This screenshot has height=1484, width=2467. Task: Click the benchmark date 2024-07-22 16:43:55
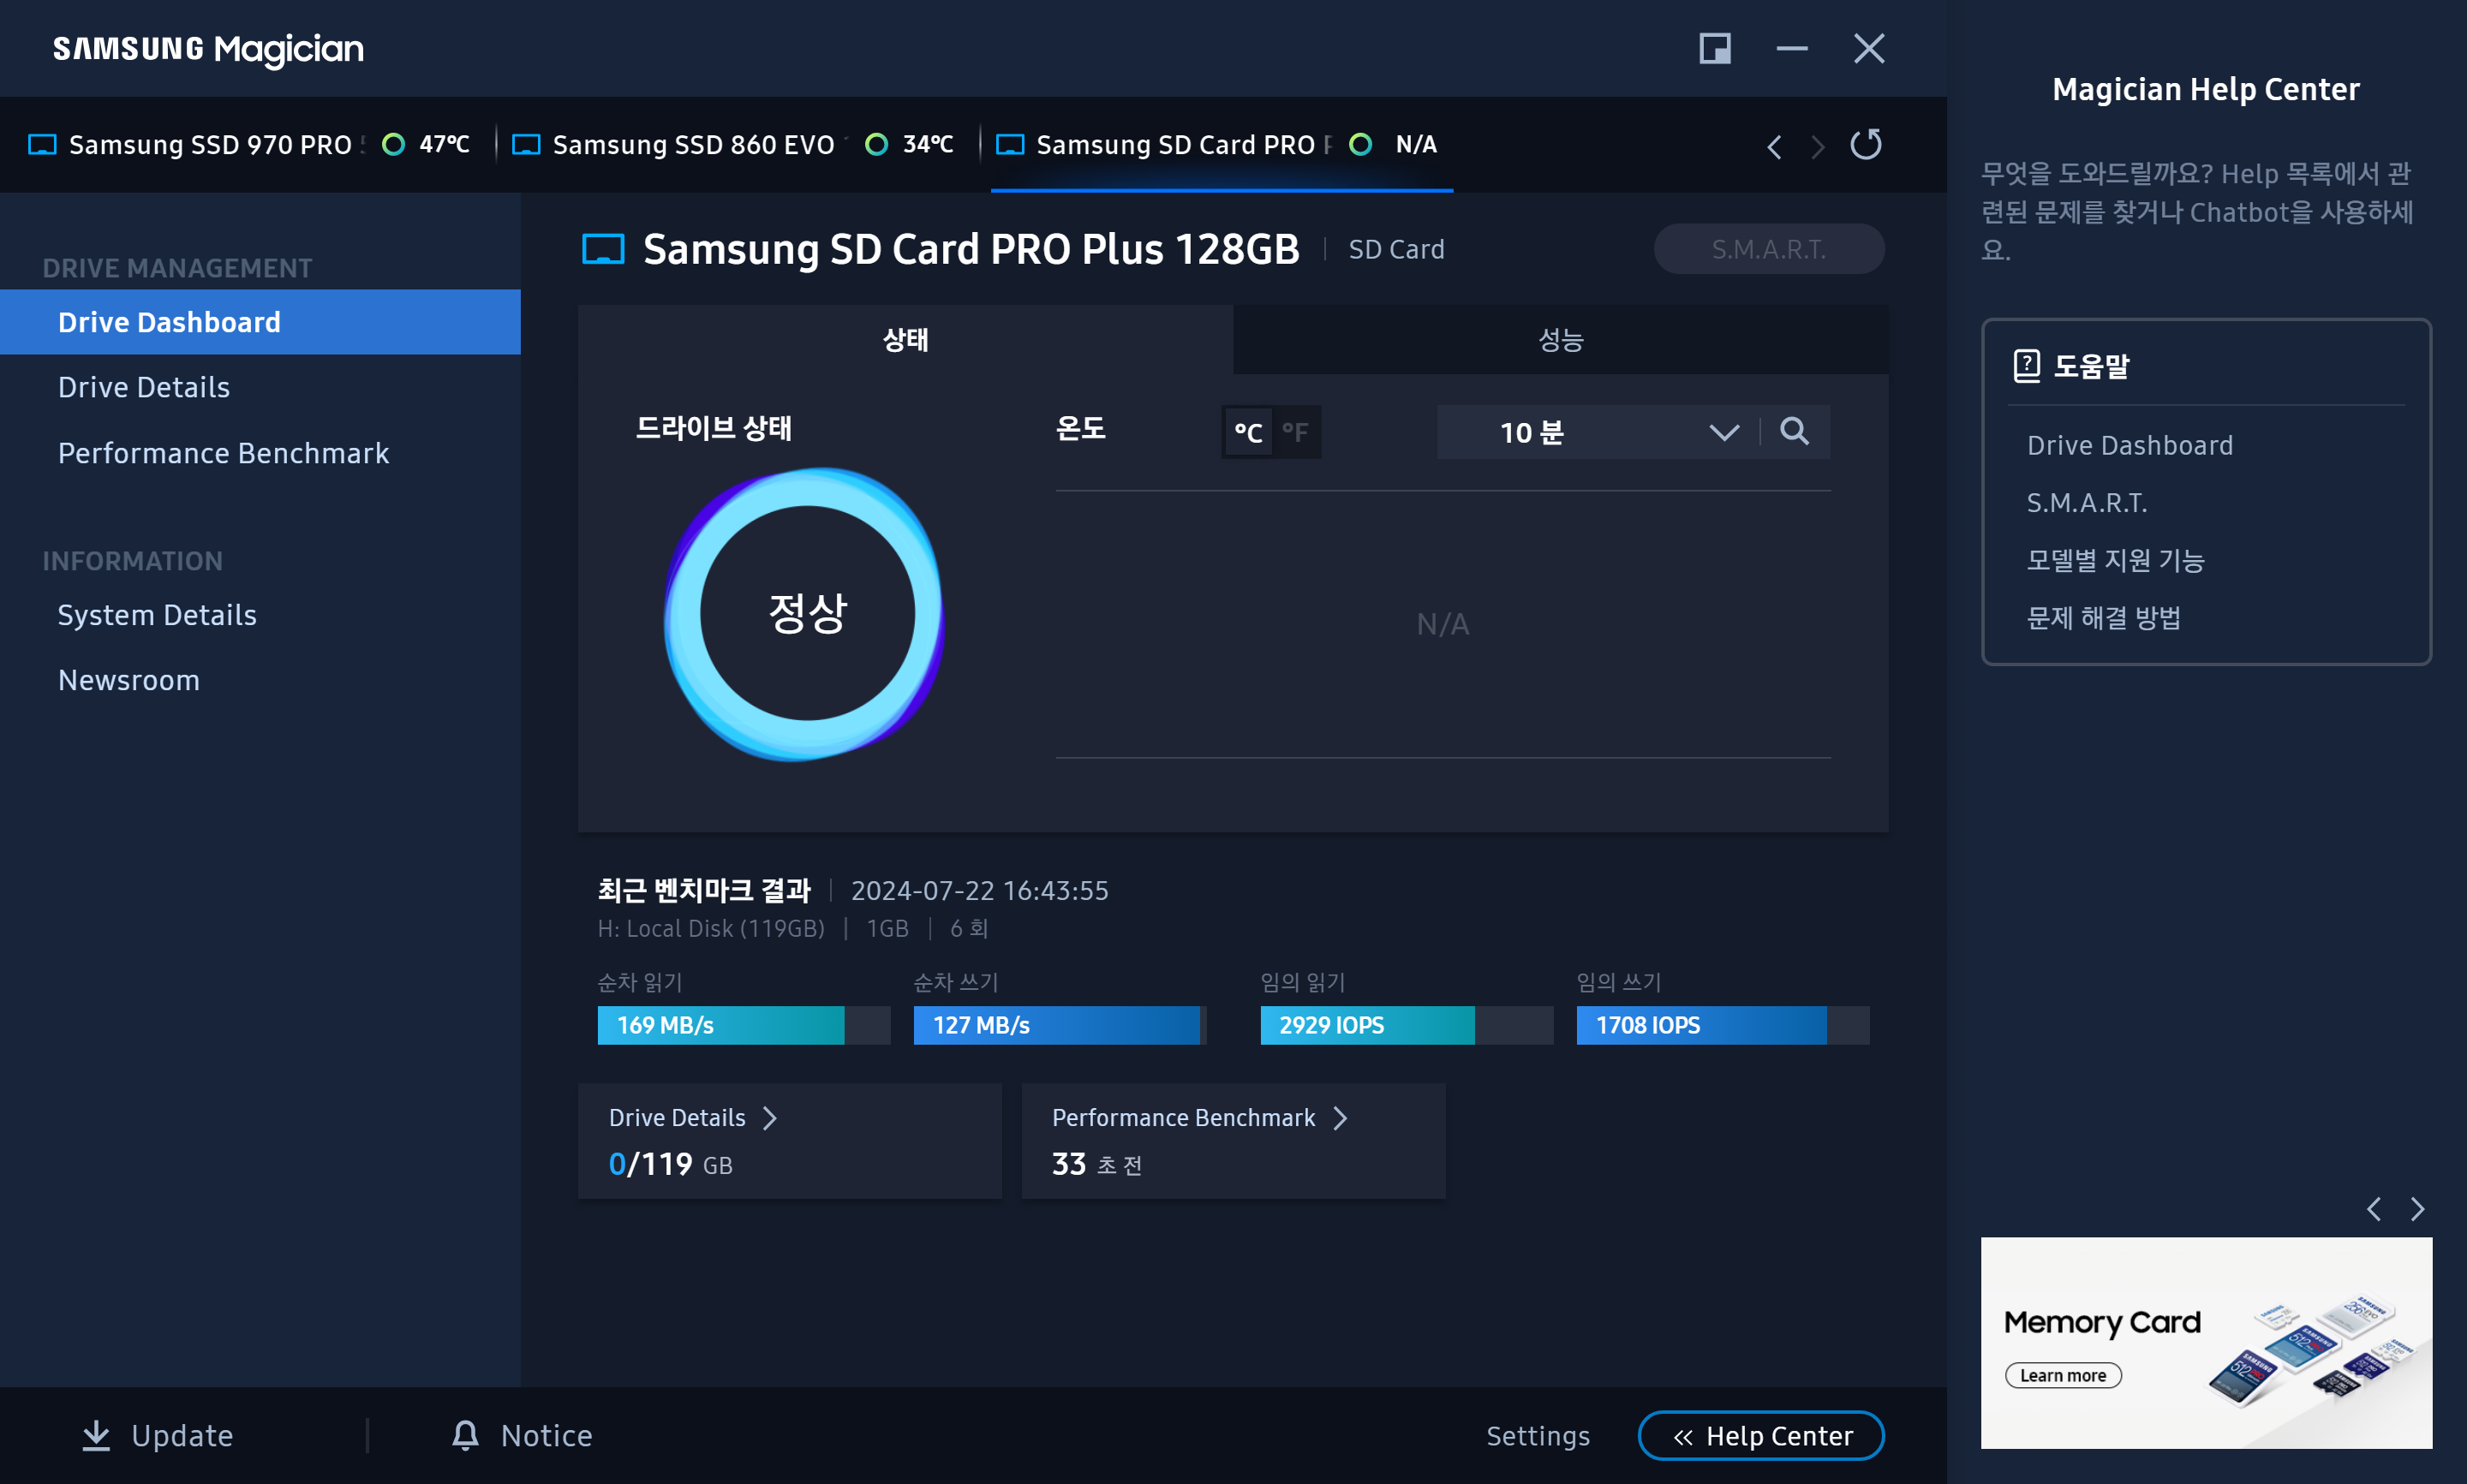[x=979, y=890]
